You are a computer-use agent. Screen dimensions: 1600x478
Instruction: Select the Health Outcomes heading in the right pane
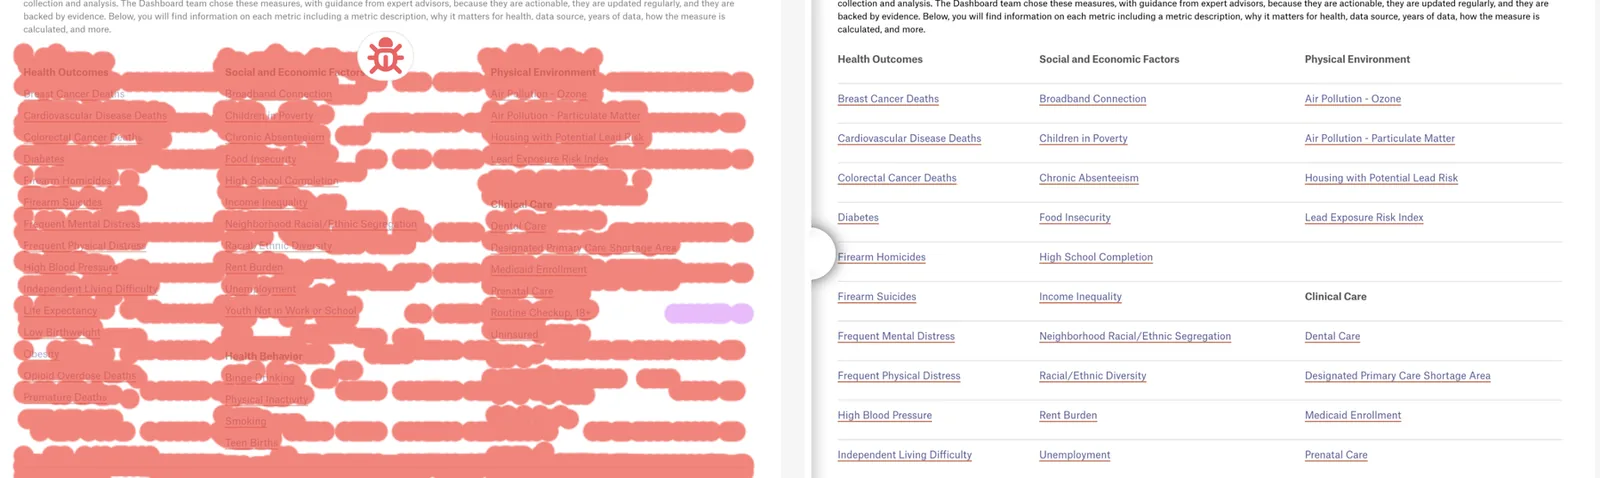click(880, 60)
